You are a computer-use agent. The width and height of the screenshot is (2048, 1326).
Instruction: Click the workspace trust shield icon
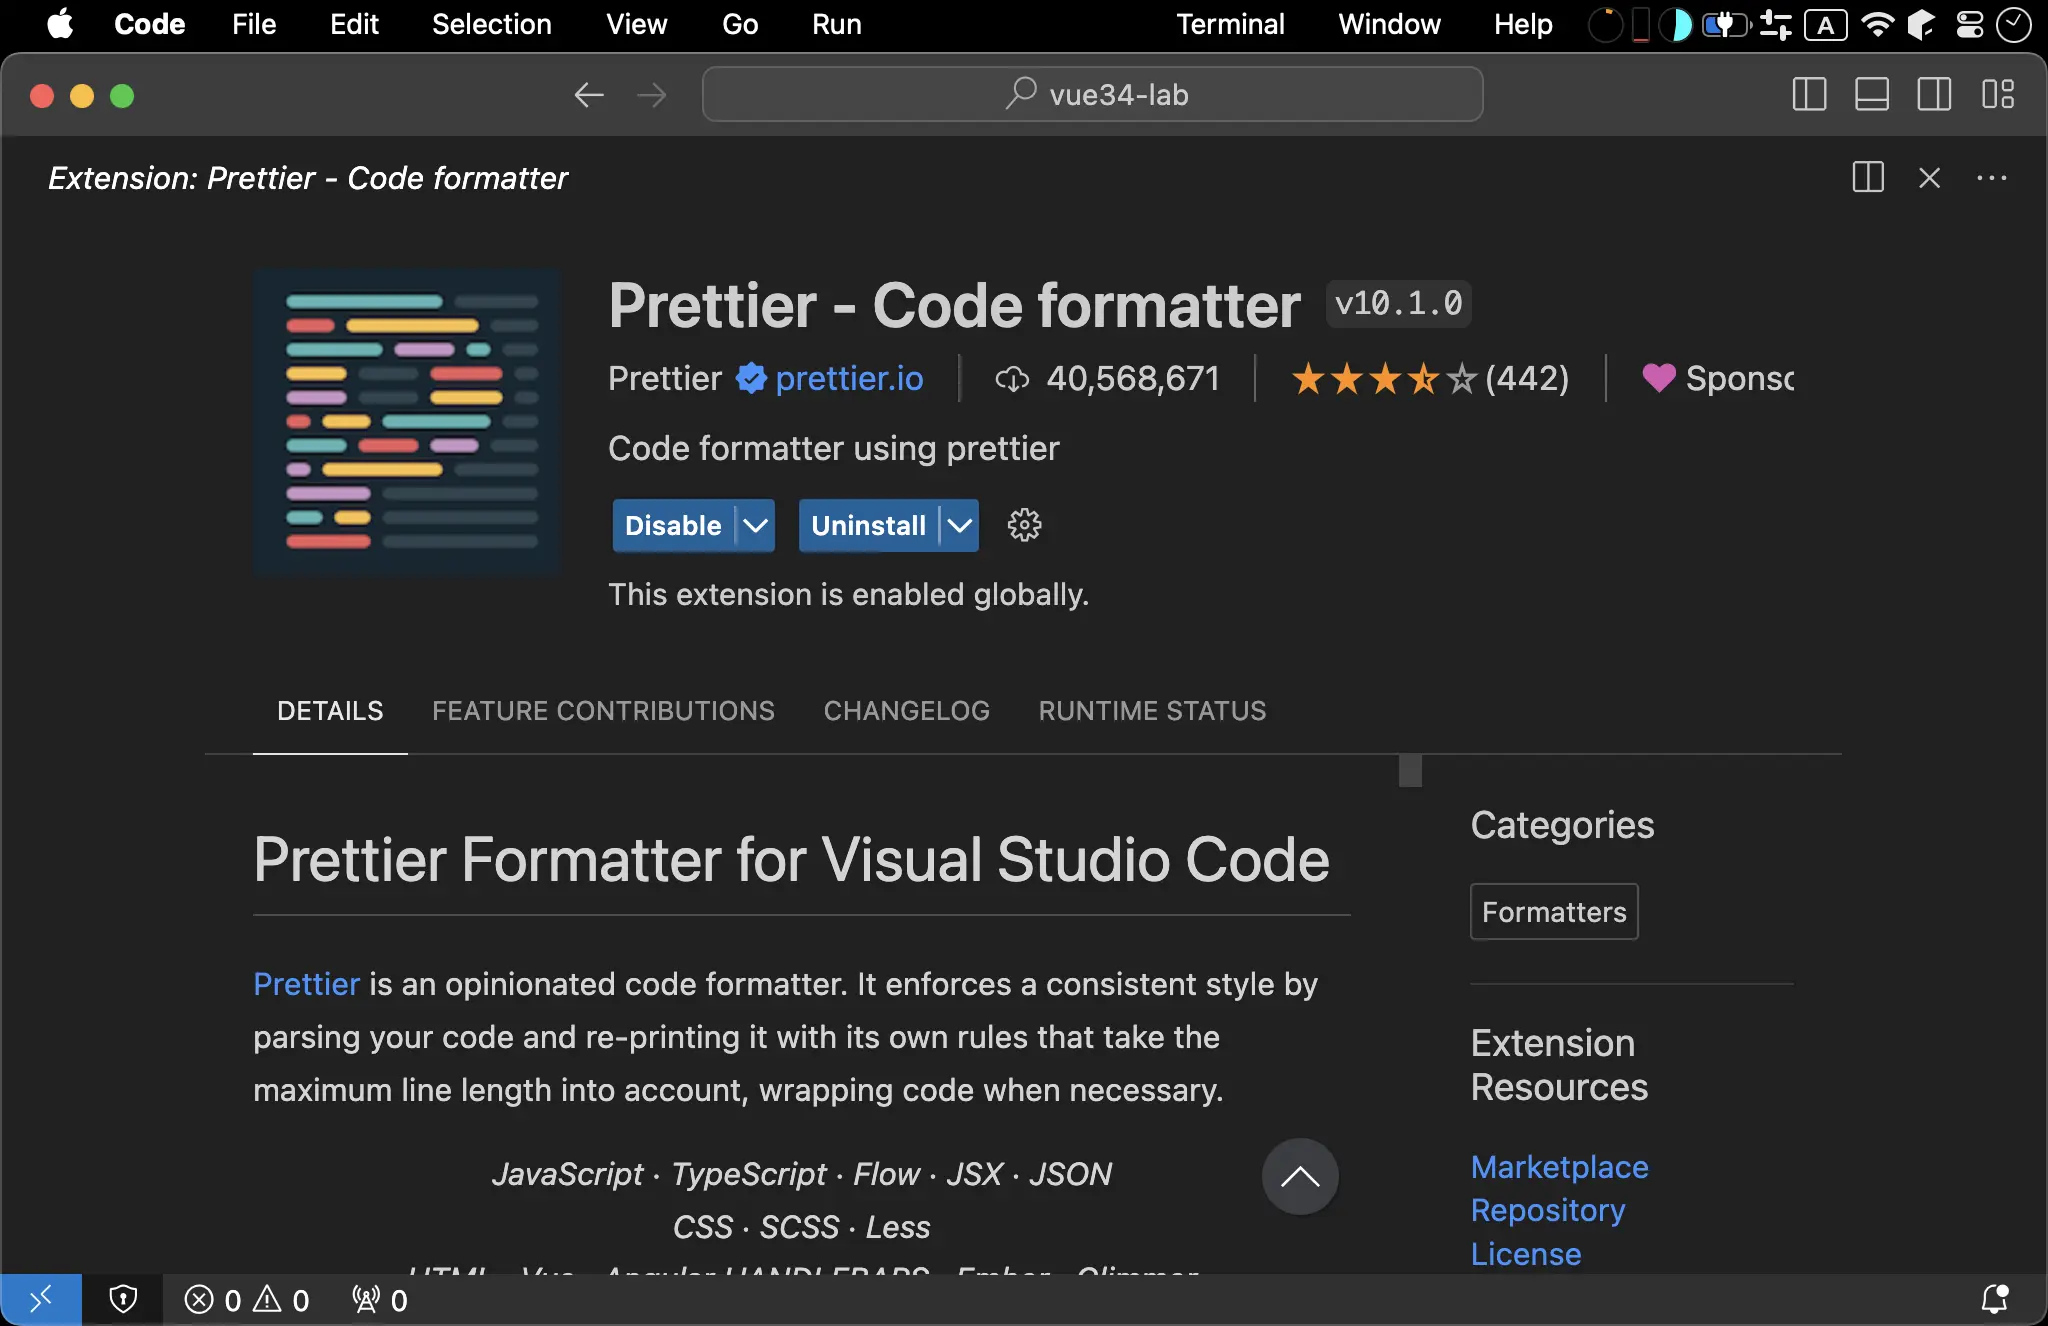tap(123, 1300)
